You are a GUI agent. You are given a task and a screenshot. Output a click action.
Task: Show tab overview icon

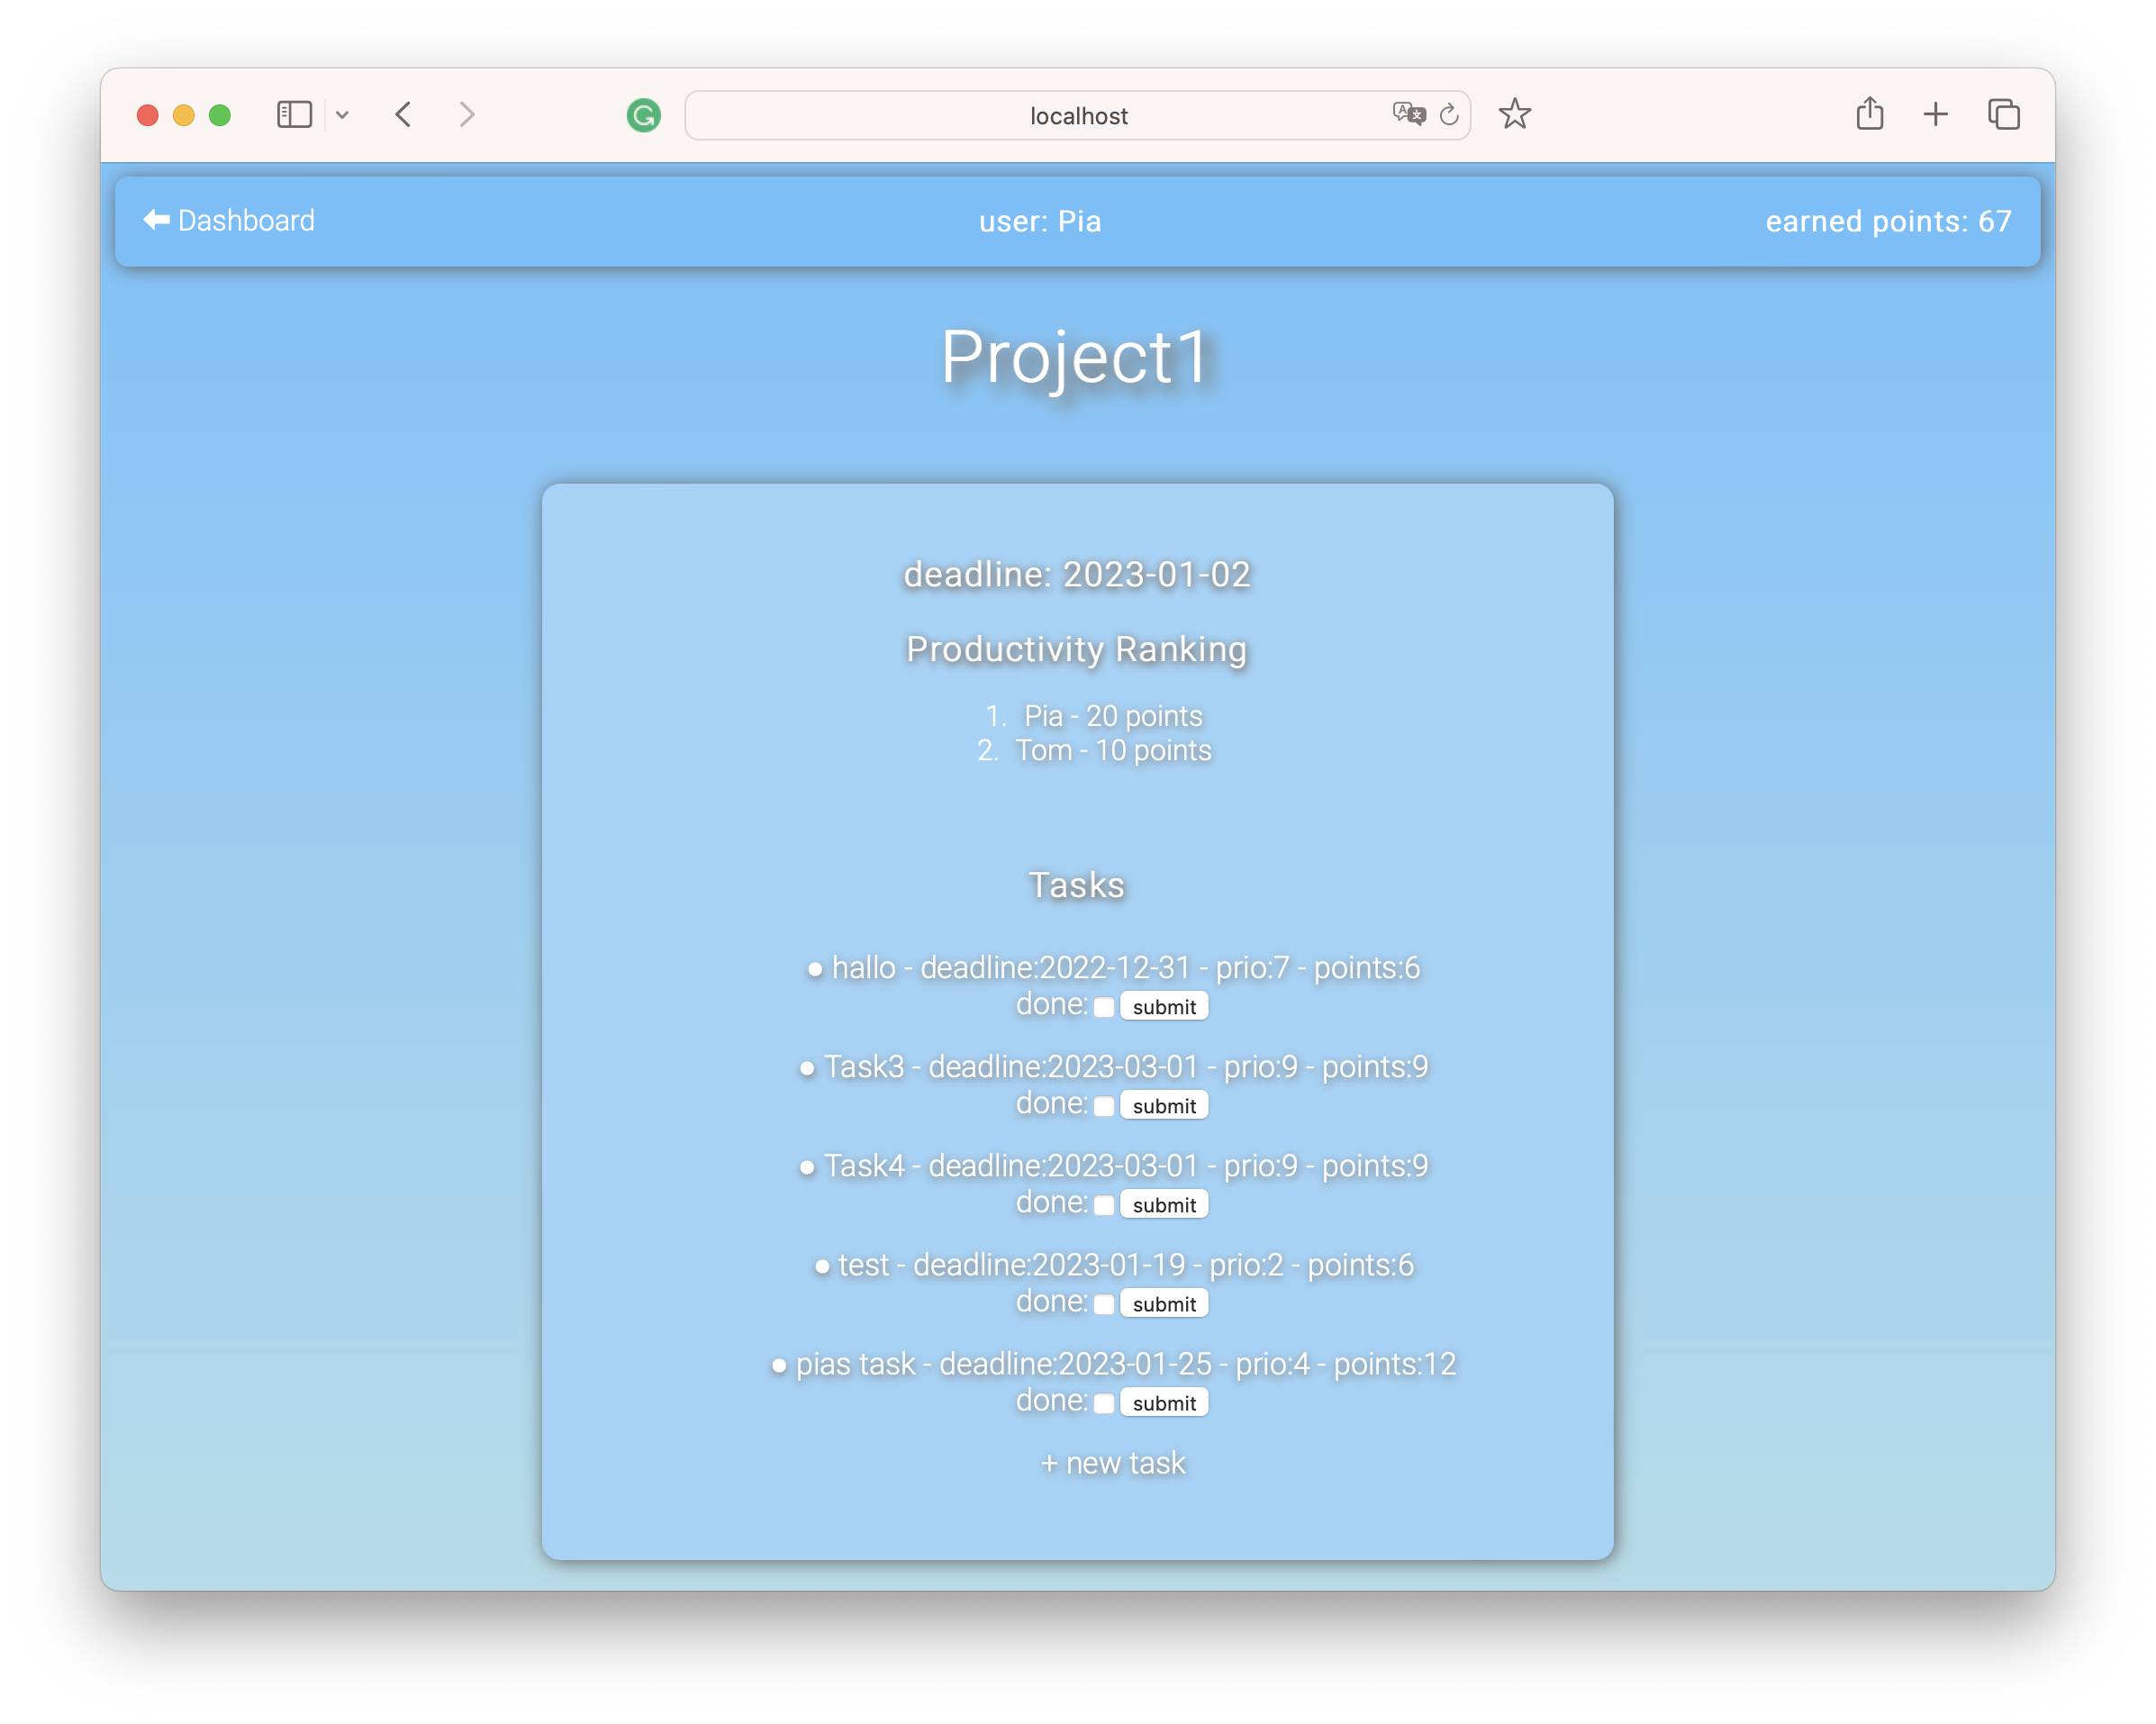(2003, 115)
